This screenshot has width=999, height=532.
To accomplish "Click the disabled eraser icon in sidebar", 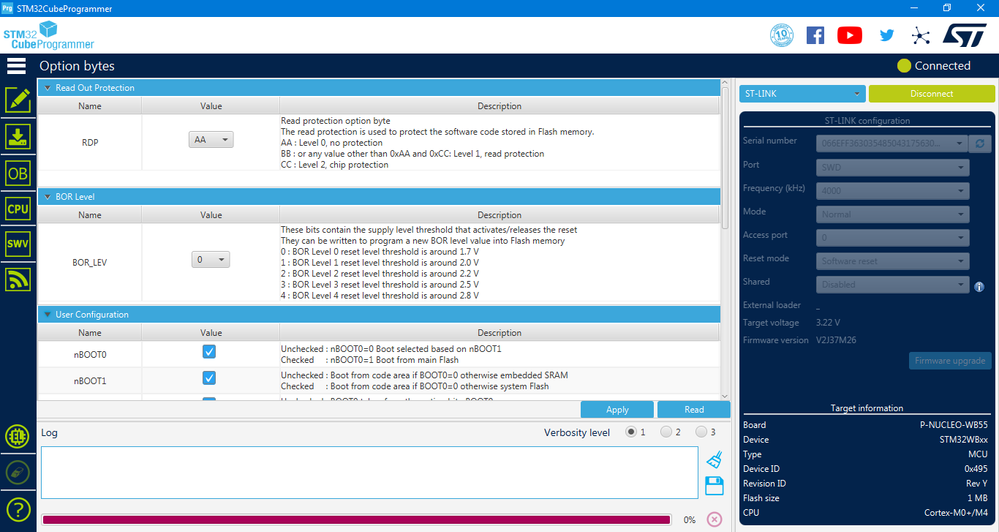I will 17,472.
